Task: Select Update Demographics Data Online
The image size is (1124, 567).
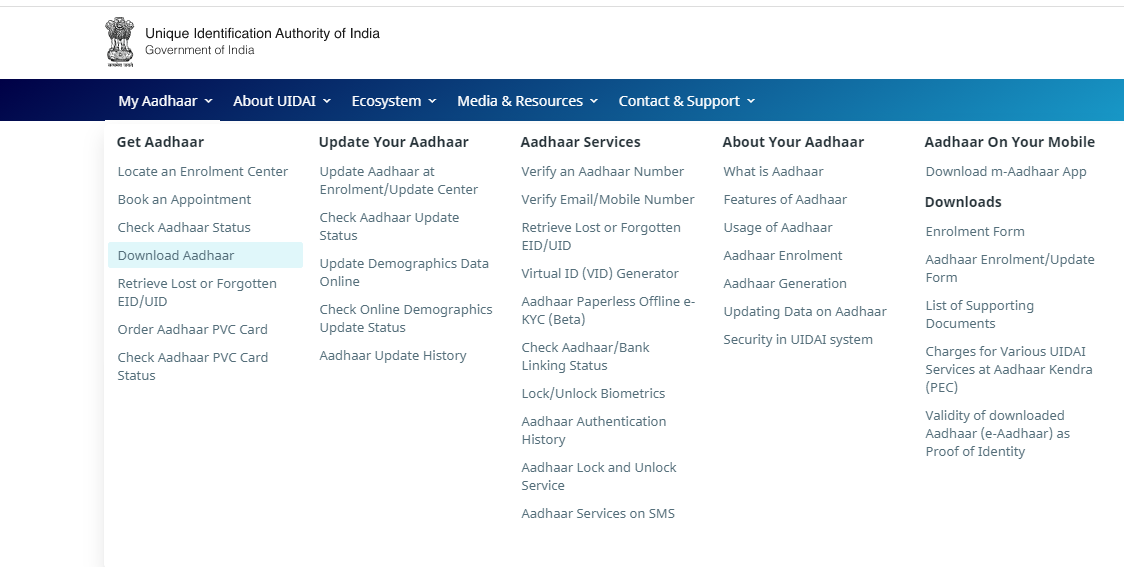Action: point(404,272)
